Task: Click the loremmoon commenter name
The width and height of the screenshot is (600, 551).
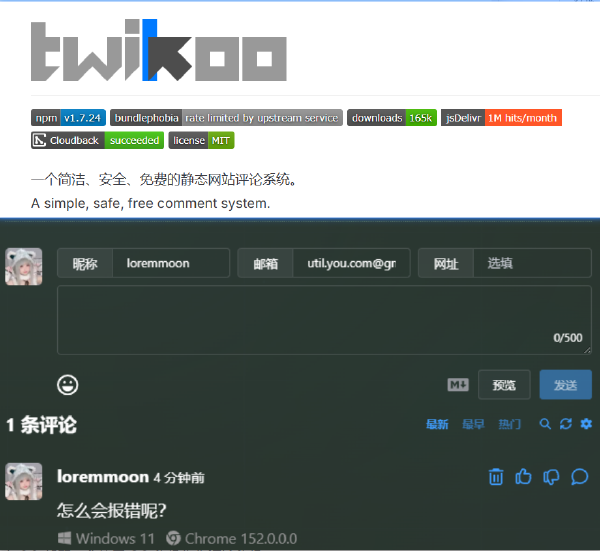Action: (103, 477)
